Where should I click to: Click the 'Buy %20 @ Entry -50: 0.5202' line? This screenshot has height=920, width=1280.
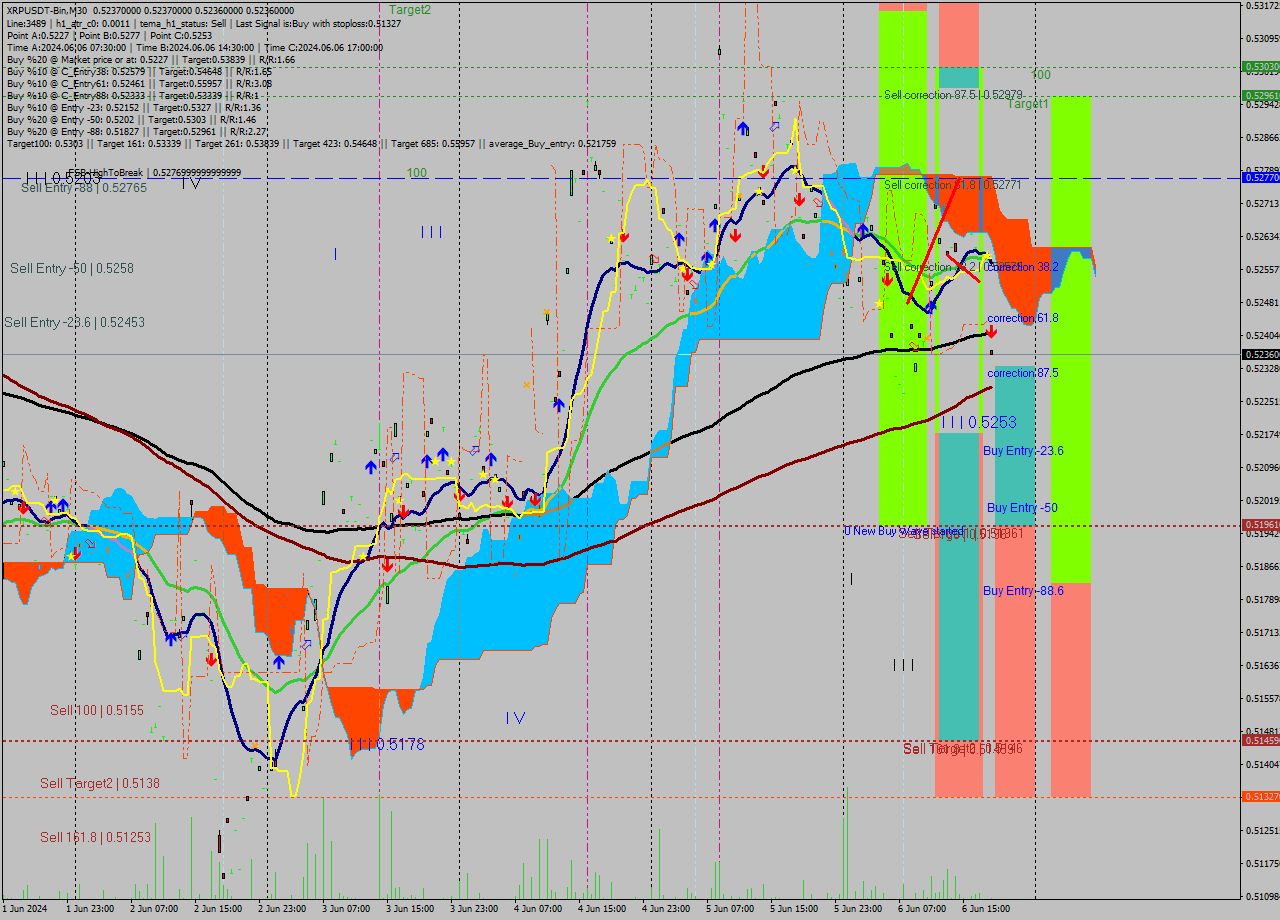tap(133, 119)
